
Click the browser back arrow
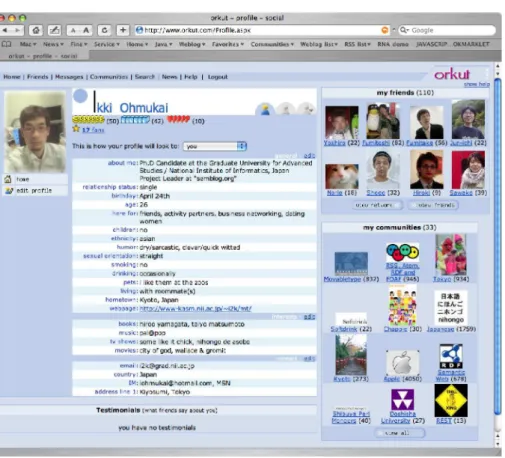tap(5, 30)
